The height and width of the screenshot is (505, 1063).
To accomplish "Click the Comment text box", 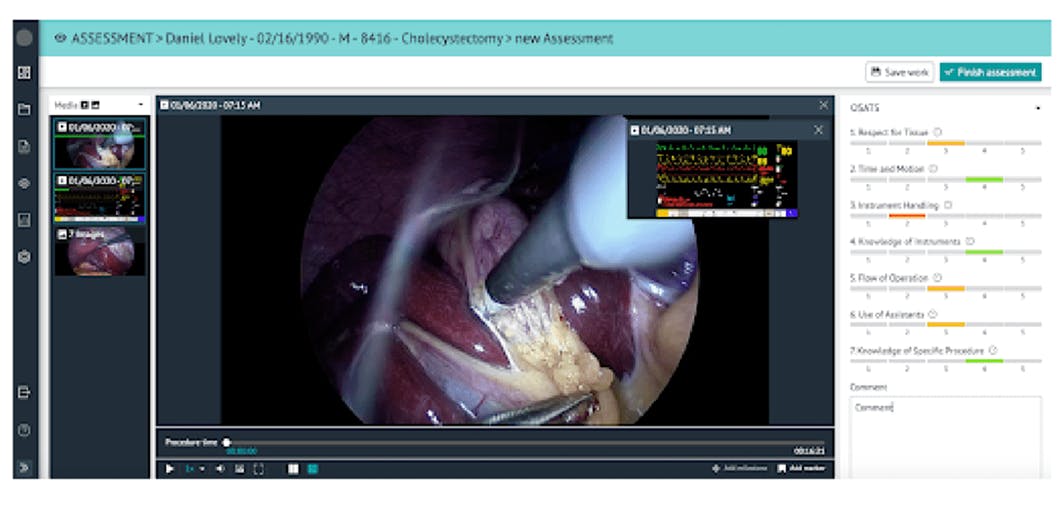I will pos(945,437).
